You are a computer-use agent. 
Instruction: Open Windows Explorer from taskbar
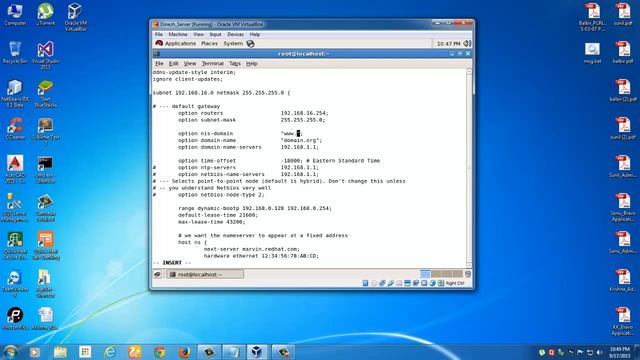[x=60, y=352]
